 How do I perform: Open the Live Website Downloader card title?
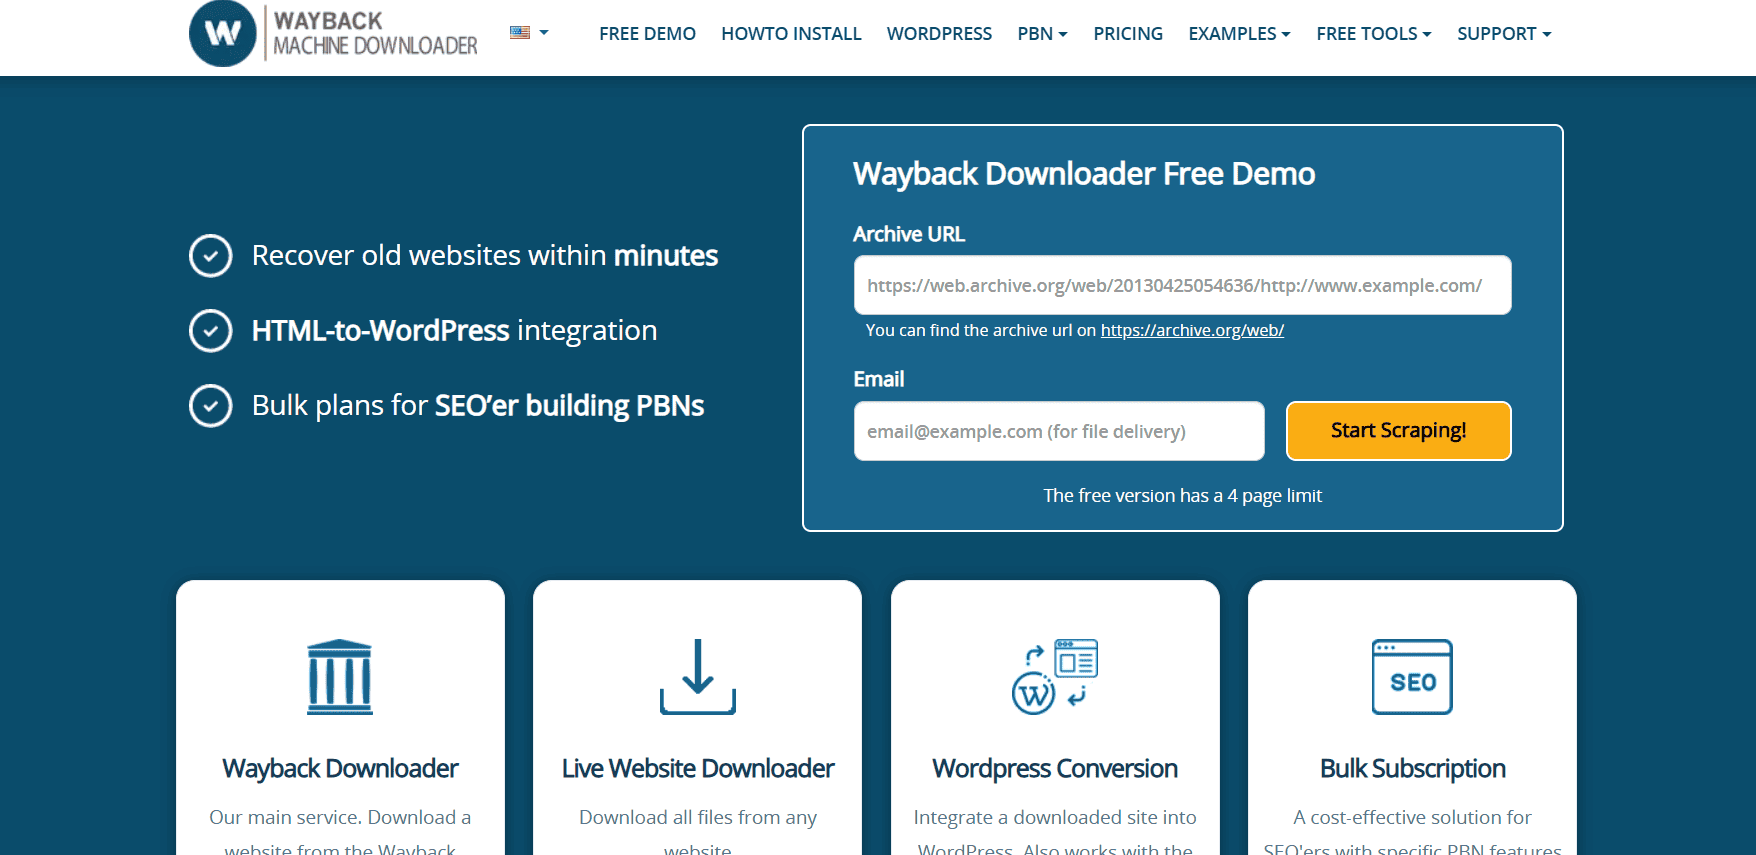(x=698, y=768)
